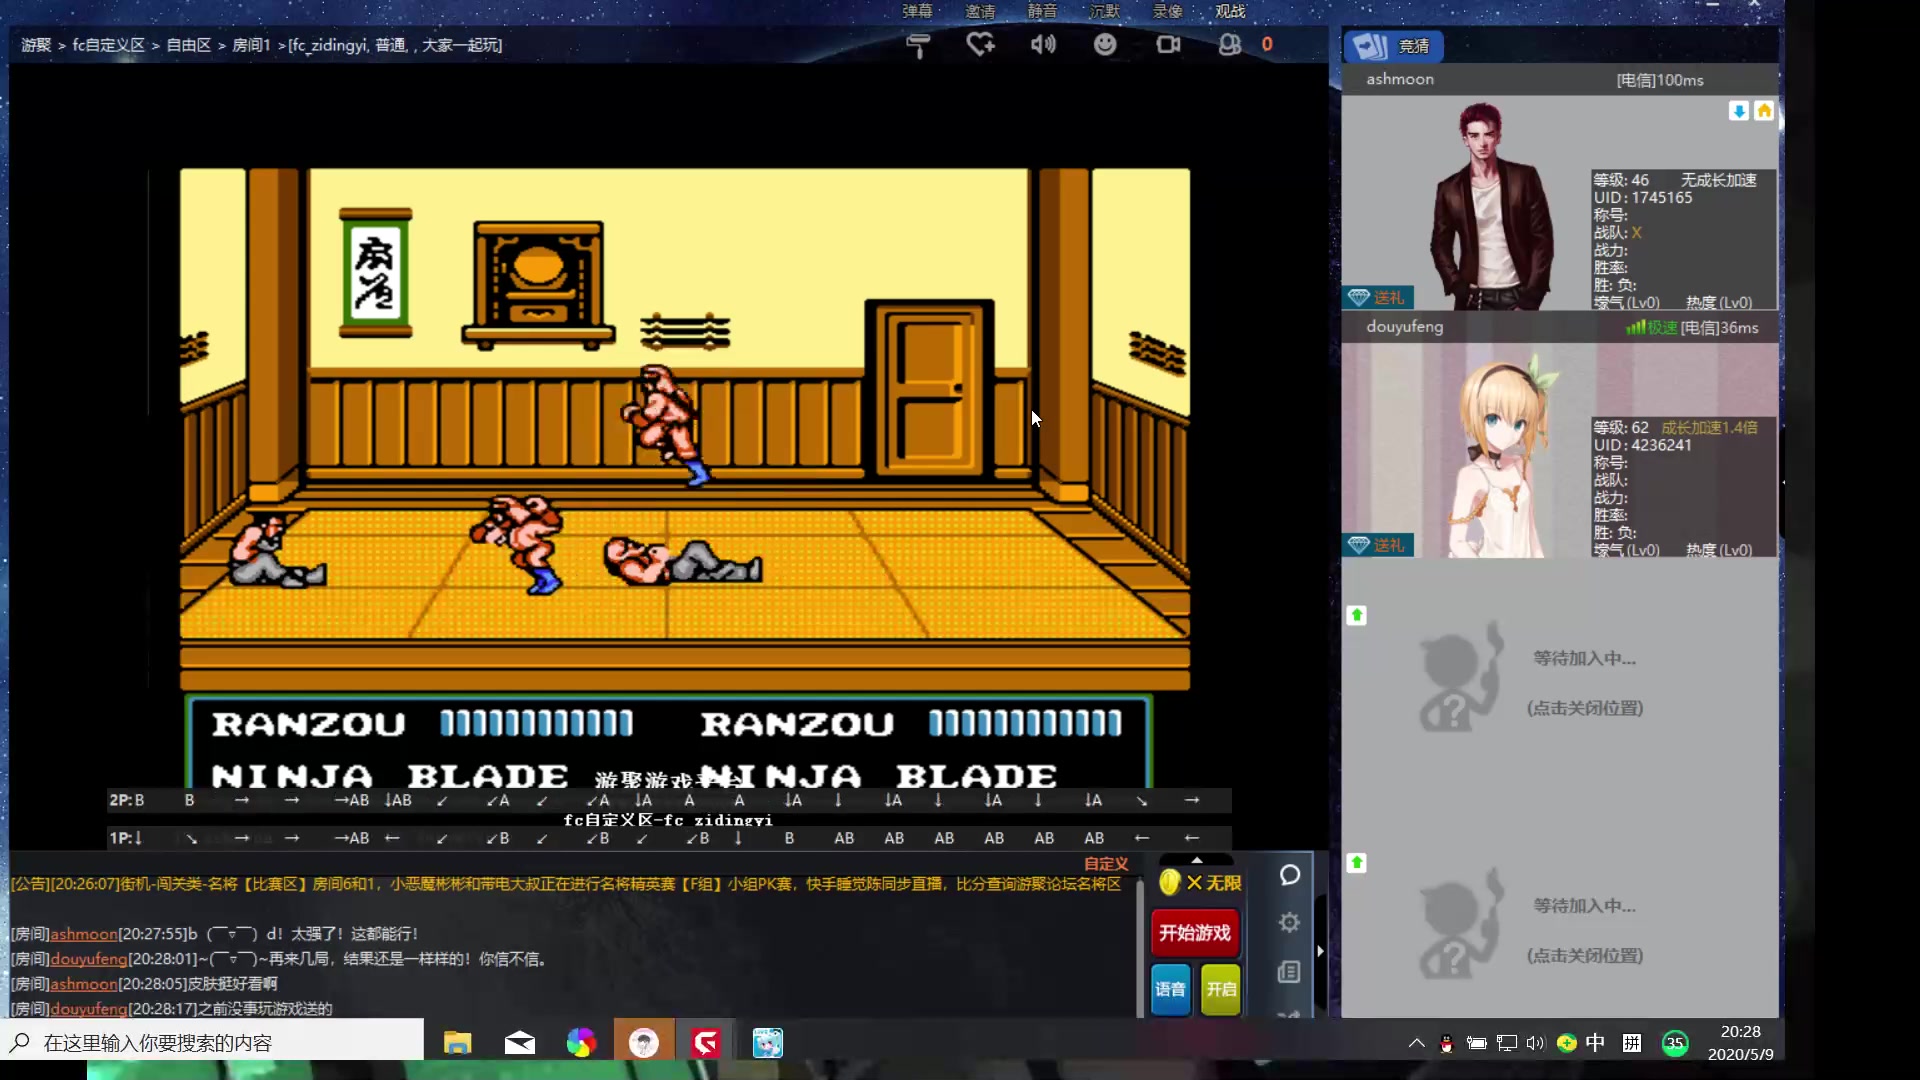Send a gift to douyufeng via 送礼
This screenshot has height=1080, width=1920.
[1377, 545]
